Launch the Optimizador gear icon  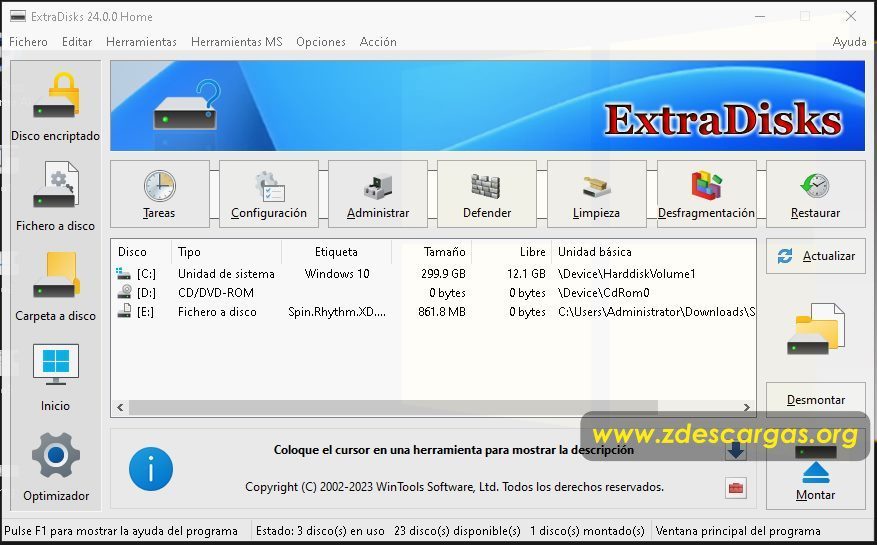pos(55,455)
